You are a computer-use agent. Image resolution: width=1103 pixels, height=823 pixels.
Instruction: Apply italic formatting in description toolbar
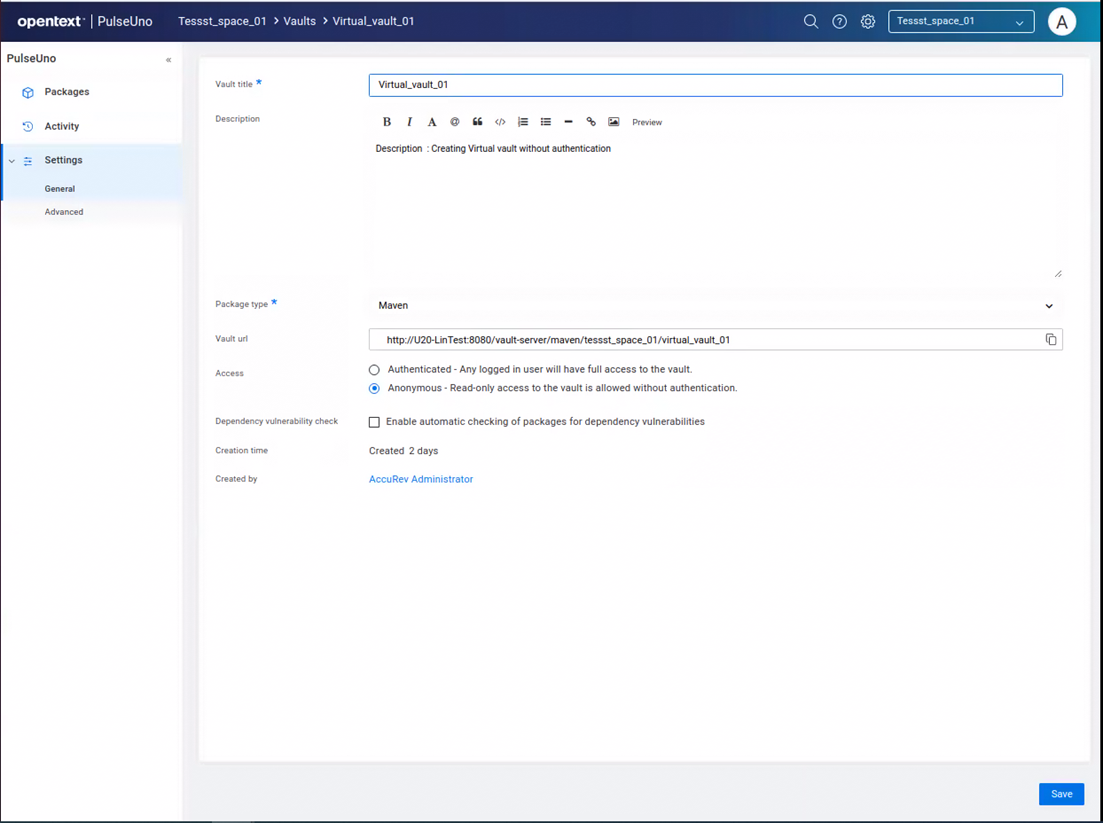point(409,122)
